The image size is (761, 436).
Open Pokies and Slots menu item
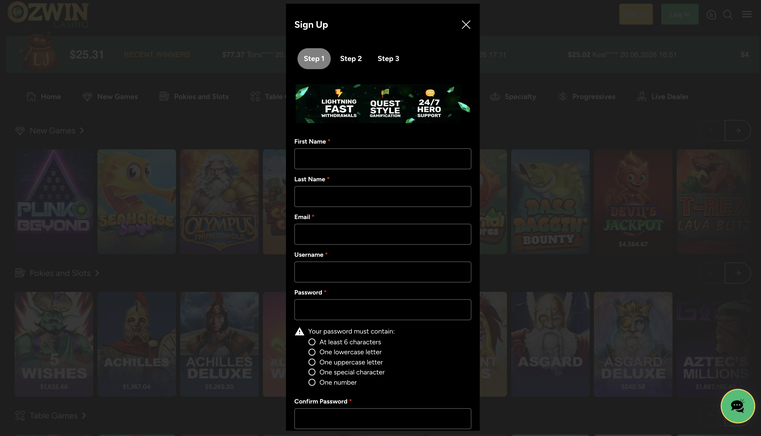click(194, 97)
